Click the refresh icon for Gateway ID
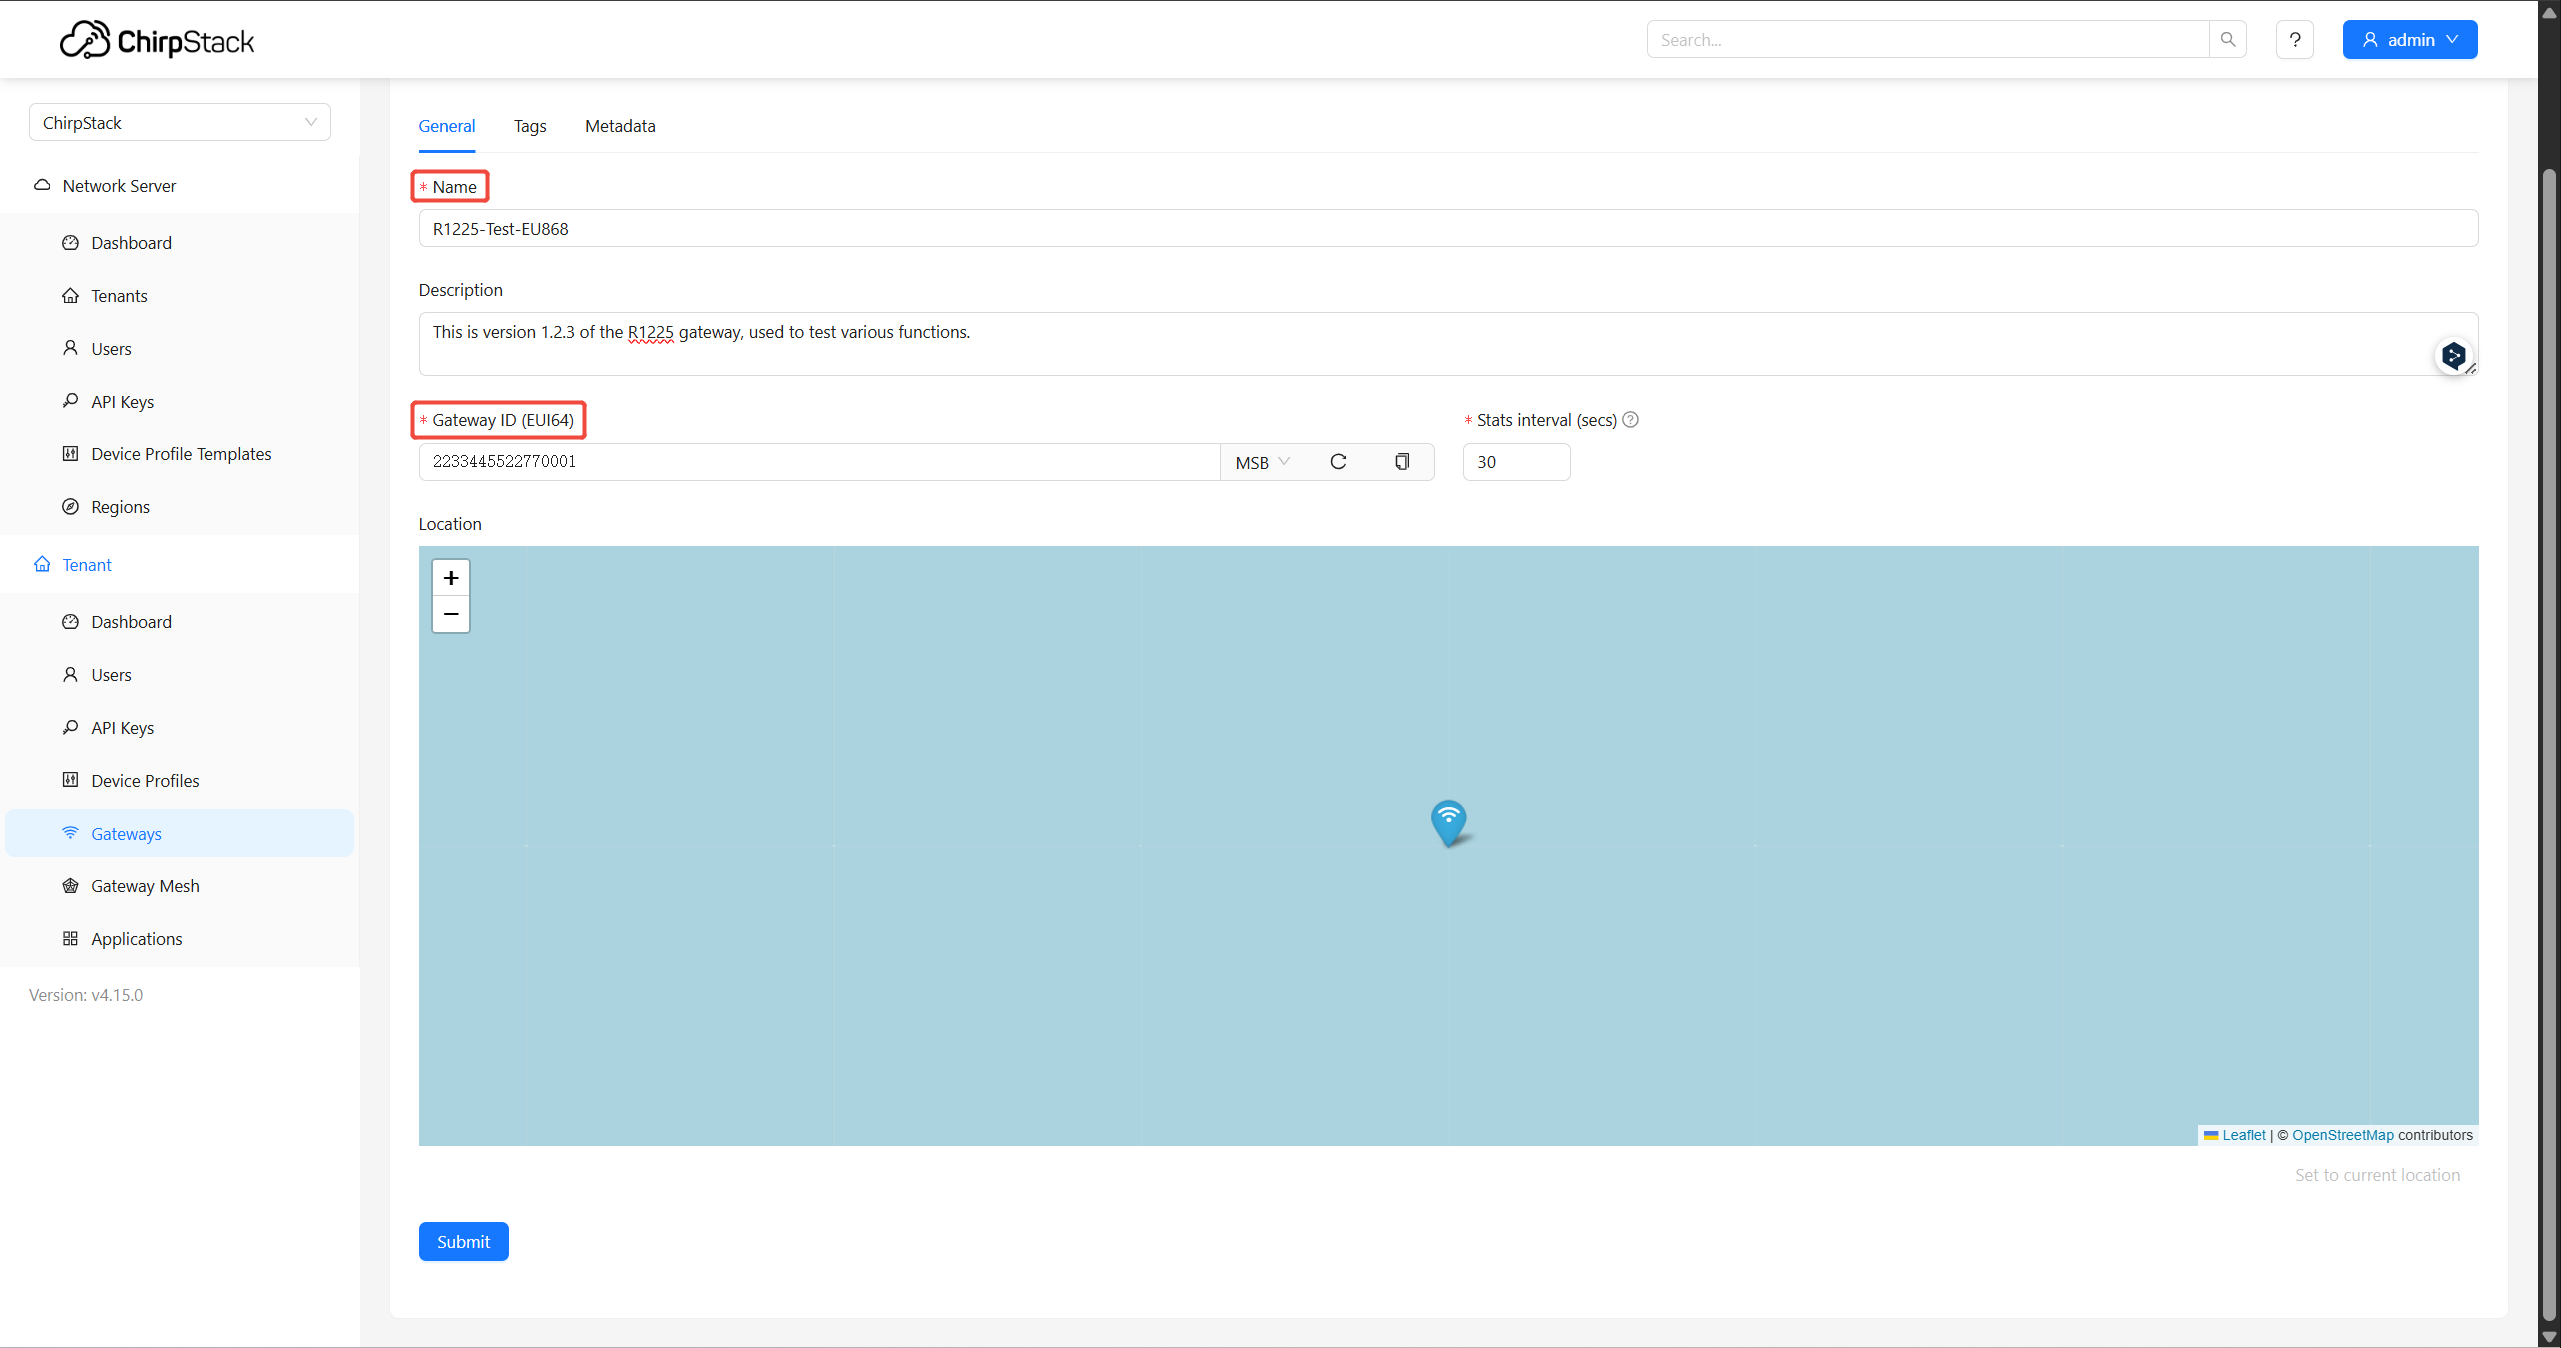This screenshot has height=1348, width=2561. click(x=1338, y=461)
